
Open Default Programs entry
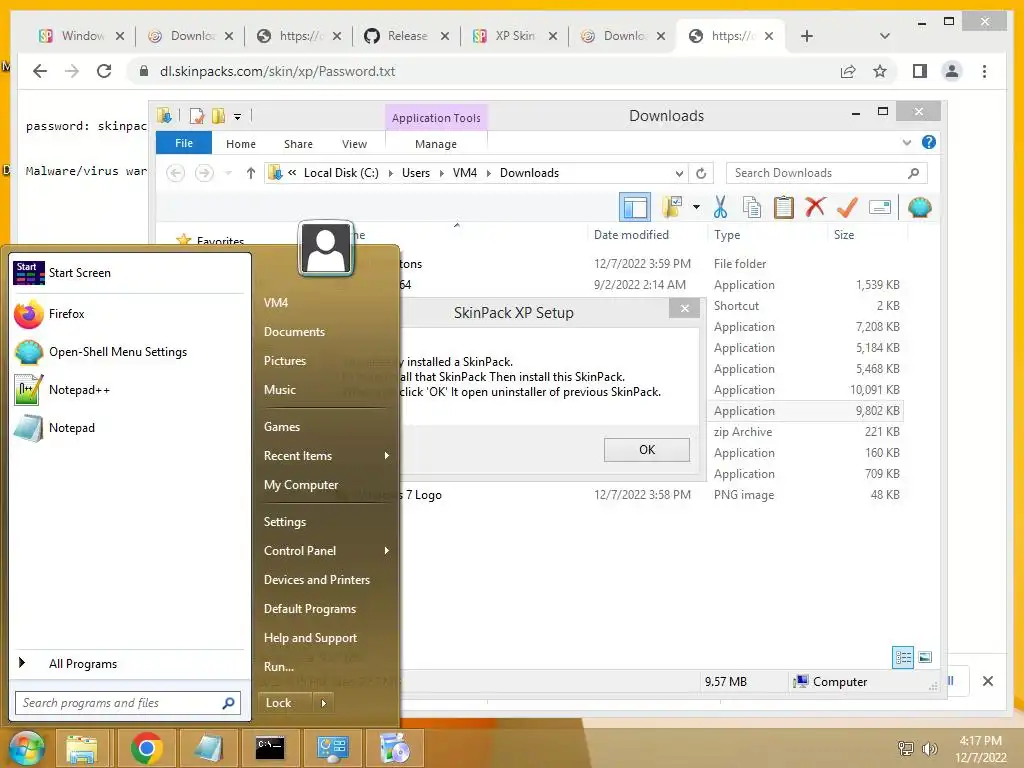(x=310, y=609)
